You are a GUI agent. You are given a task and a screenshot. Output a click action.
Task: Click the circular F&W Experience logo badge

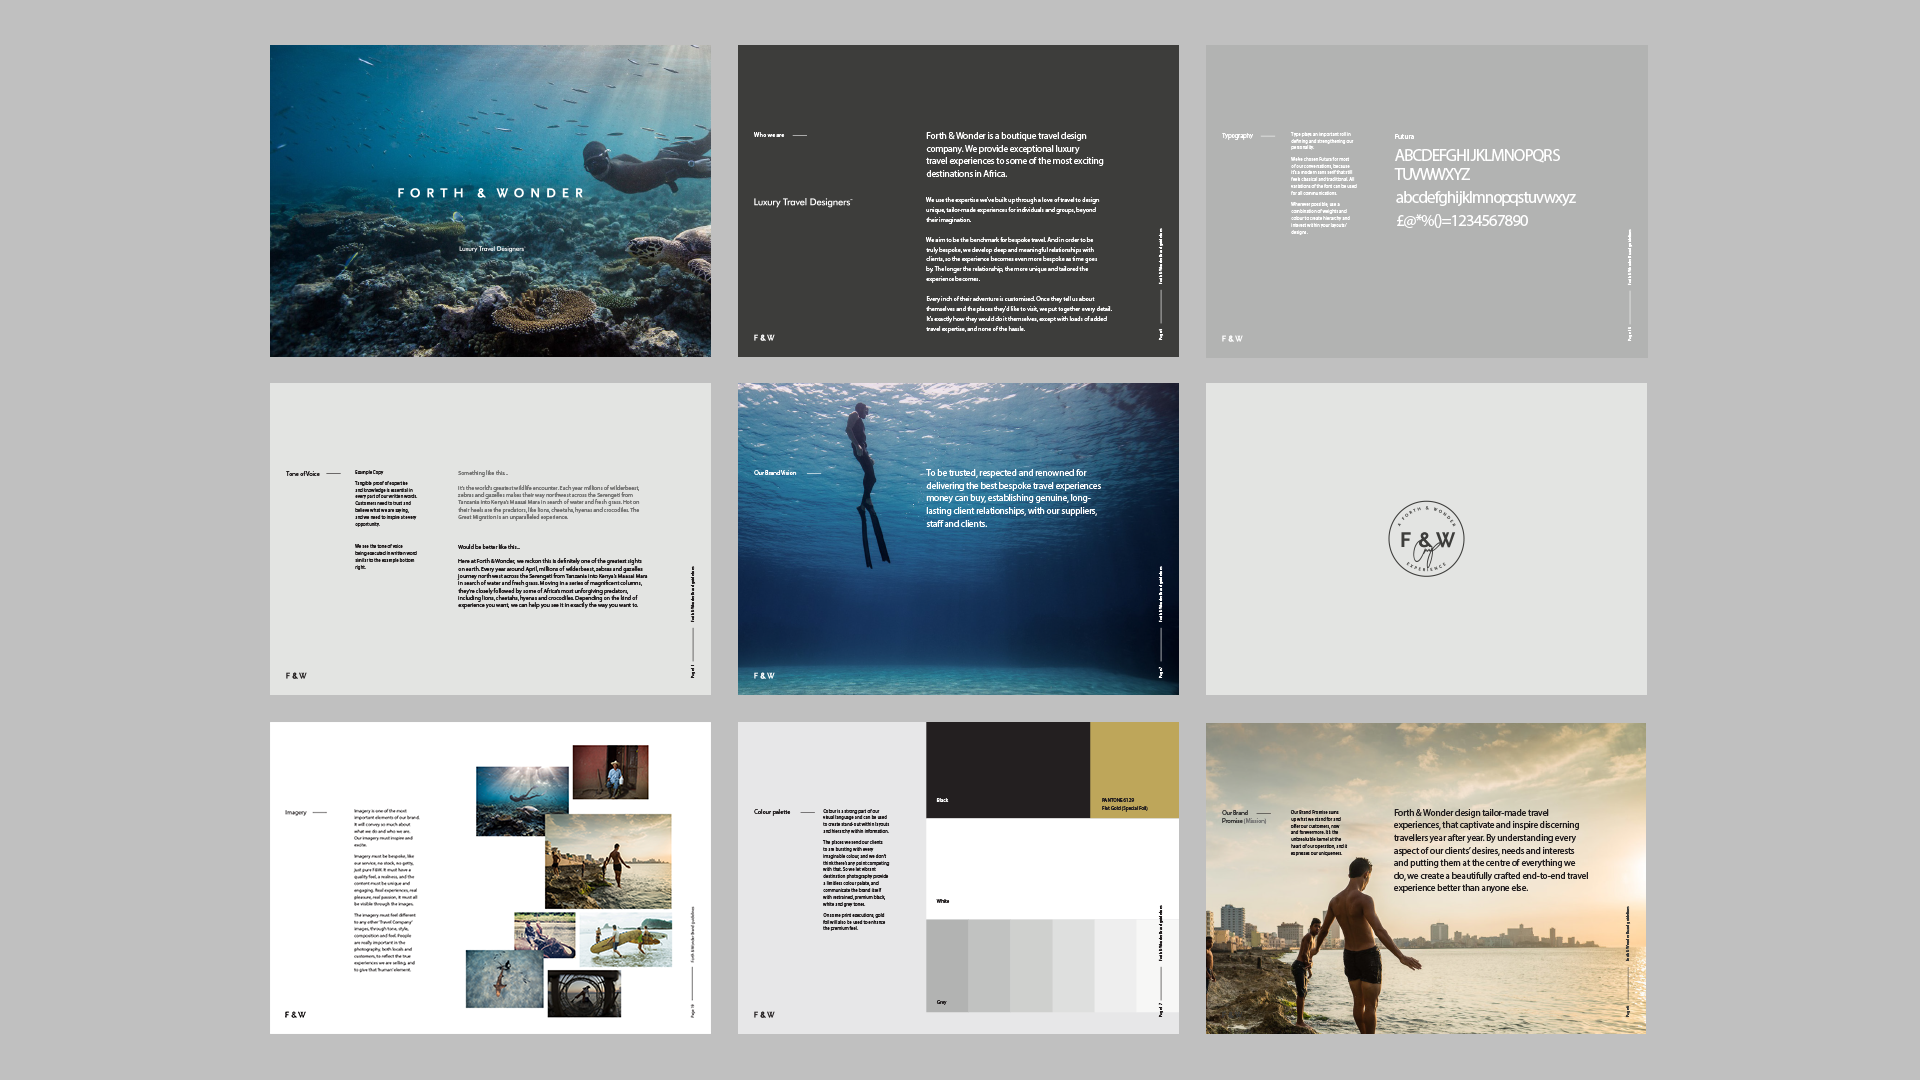(x=1426, y=539)
